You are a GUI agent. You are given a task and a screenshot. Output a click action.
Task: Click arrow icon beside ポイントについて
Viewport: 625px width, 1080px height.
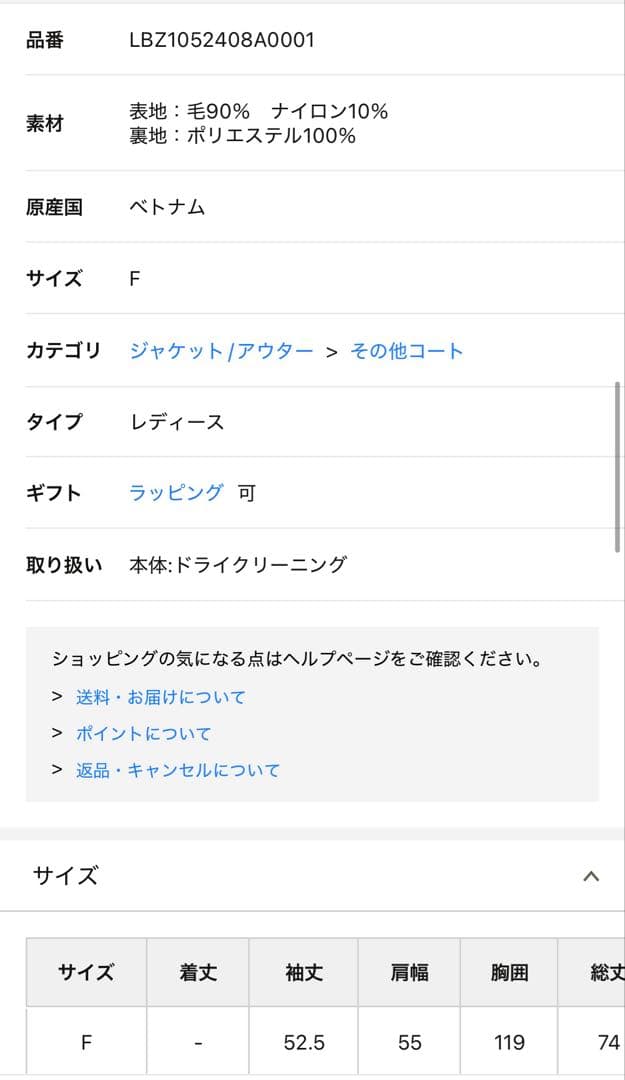tap(57, 734)
